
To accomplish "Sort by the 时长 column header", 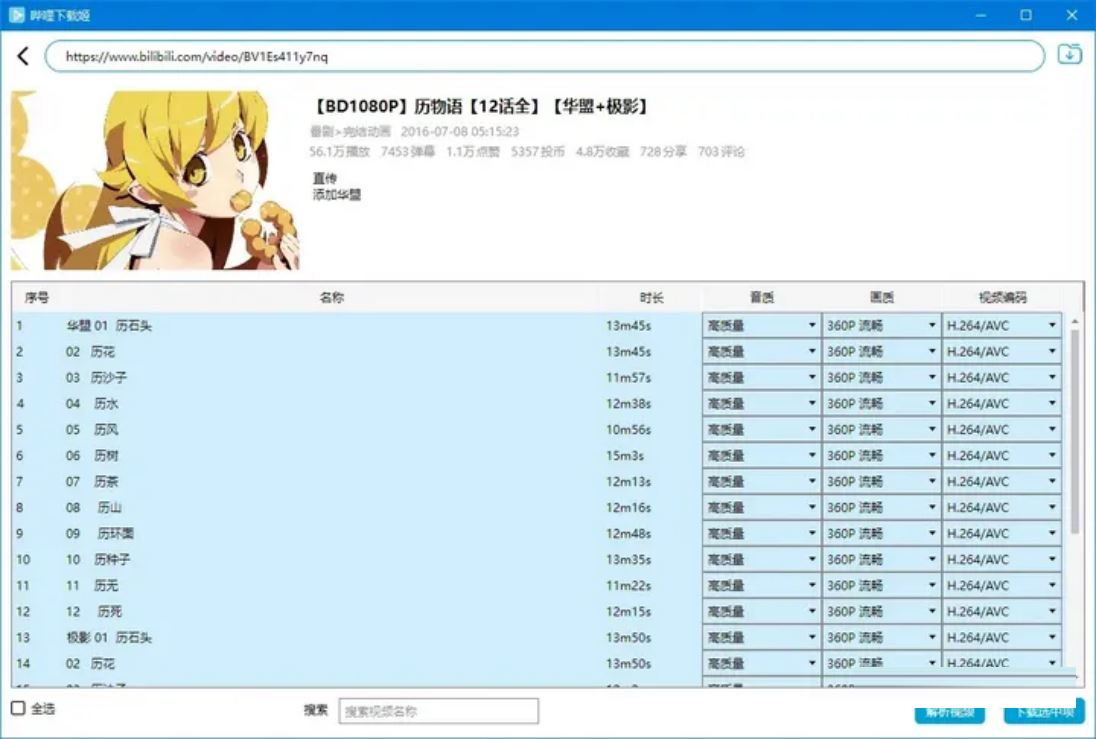I will click(x=651, y=298).
